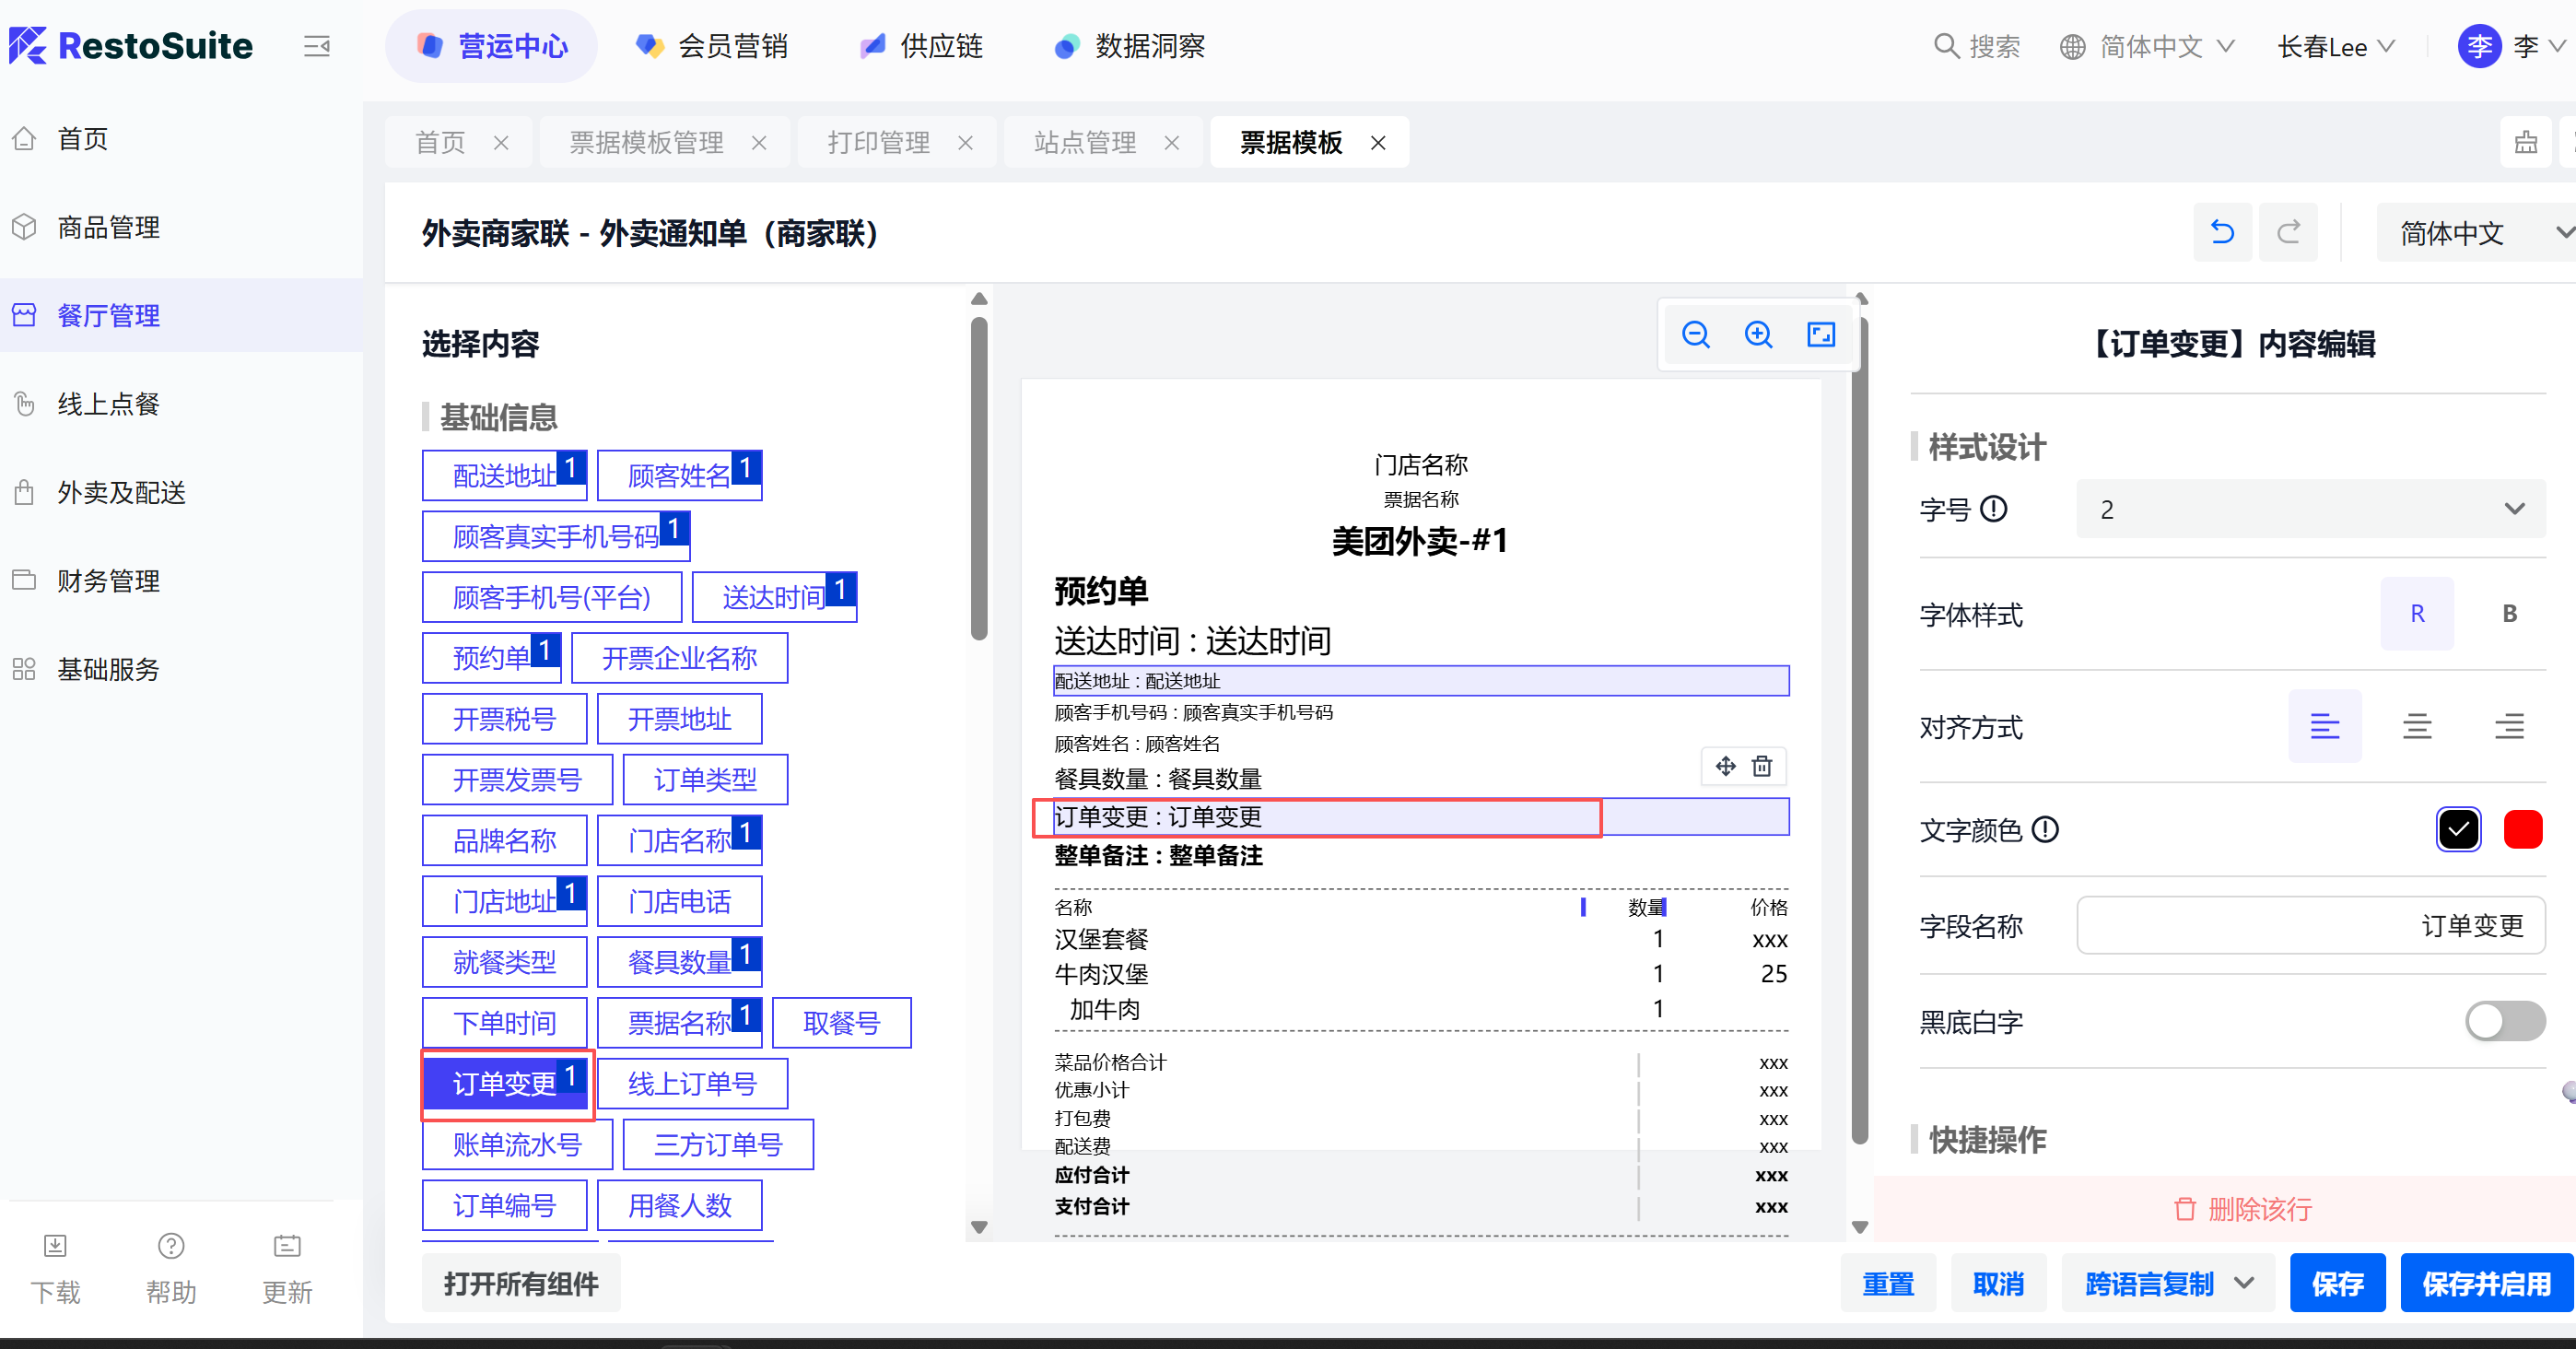Click the zoom out magnifier icon
Image resolution: width=2576 pixels, height=1349 pixels.
[x=1695, y=335]
